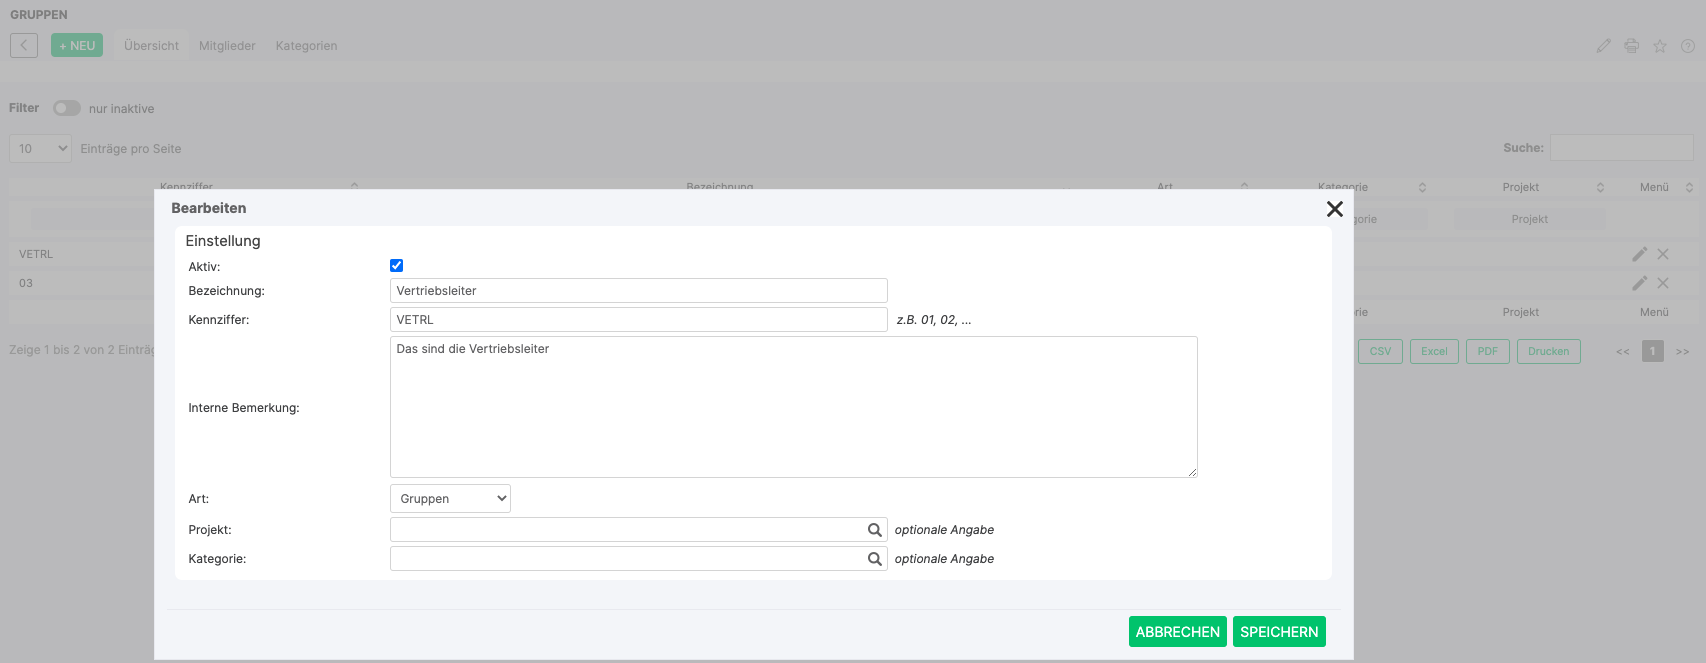This screenshot has height=663, width=1706.
Task: Click the back arrow button beside NEU
Action: point(24,45)
